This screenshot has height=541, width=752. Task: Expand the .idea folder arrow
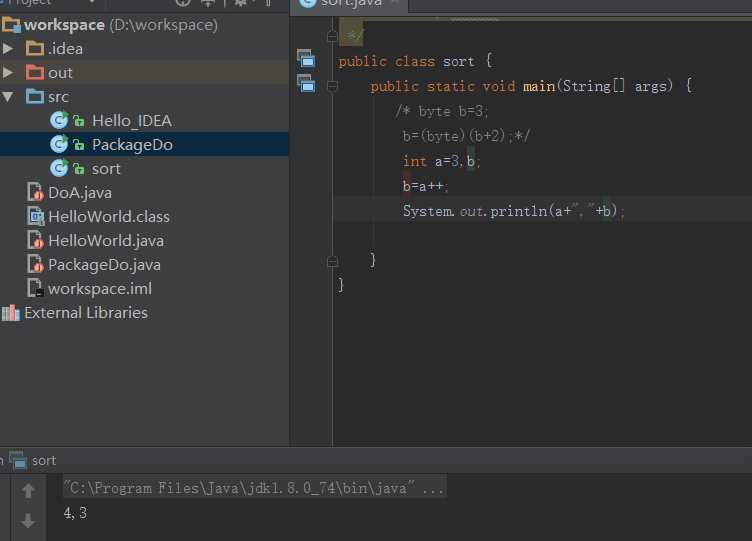(8, 48)
